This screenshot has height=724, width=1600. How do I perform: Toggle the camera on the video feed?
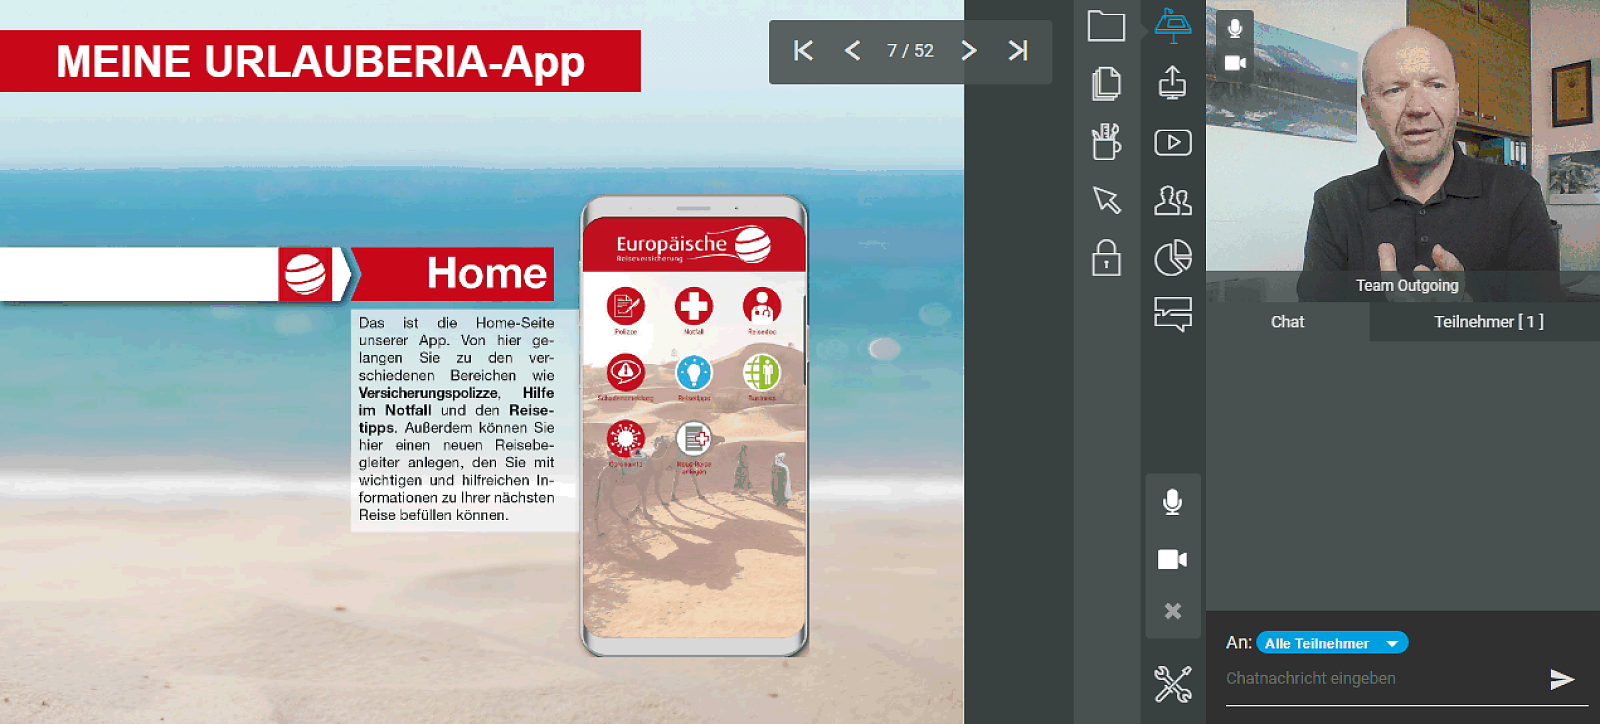(1235, 63)
